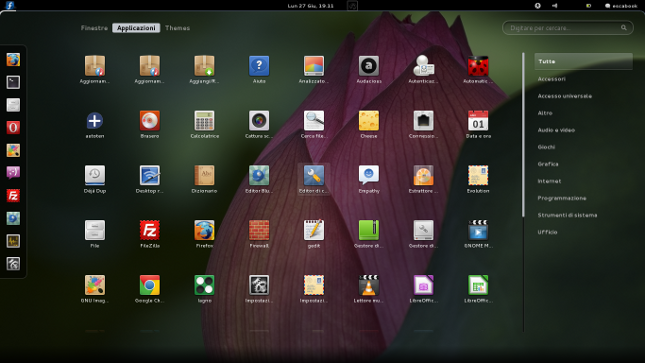Launch Google Chrome browser

[149, 285]
